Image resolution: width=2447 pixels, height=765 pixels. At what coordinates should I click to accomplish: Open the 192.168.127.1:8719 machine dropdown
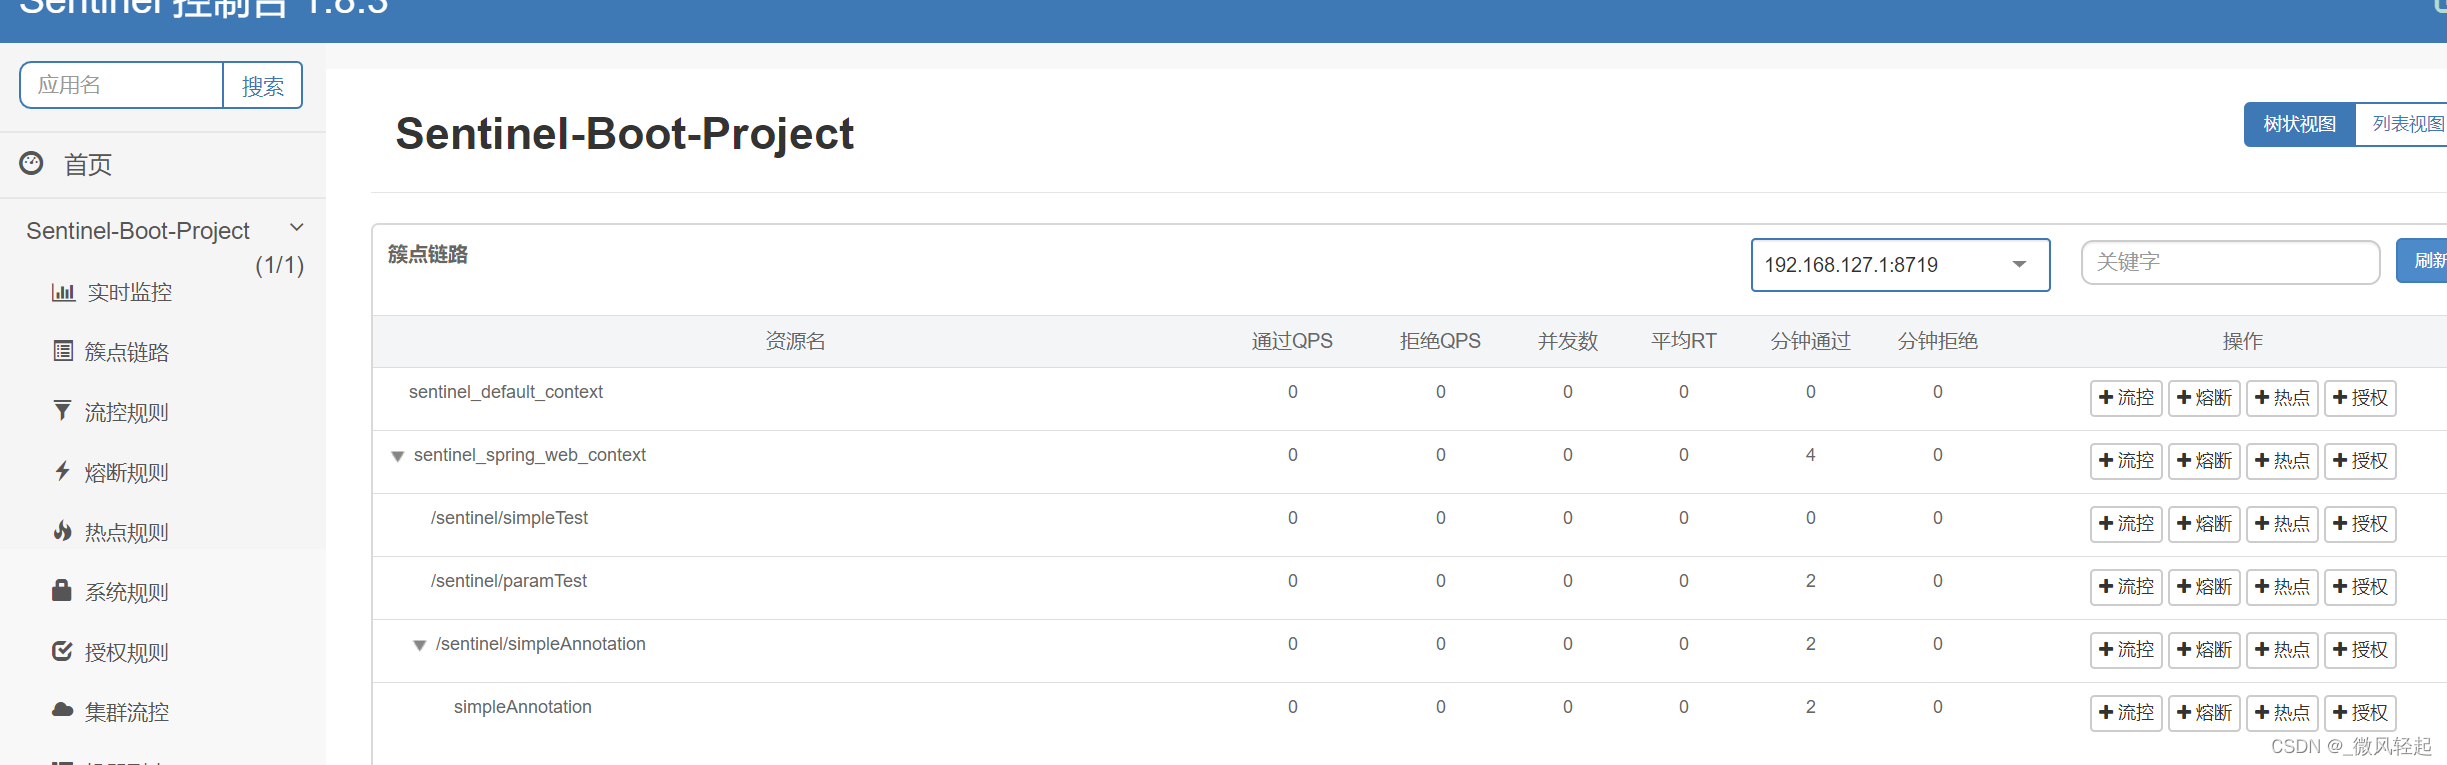1900,265
